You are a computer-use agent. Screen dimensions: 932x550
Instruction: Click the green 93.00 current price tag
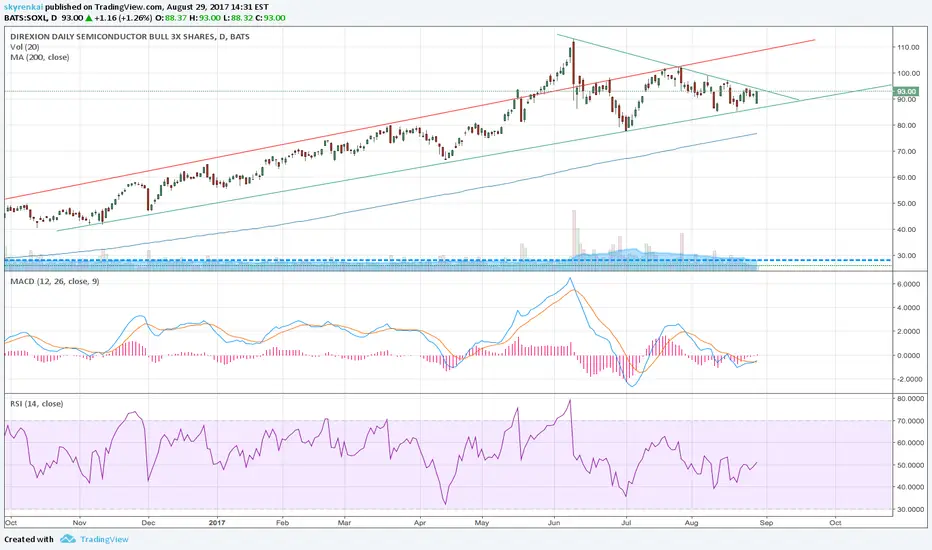click(906, 92)
